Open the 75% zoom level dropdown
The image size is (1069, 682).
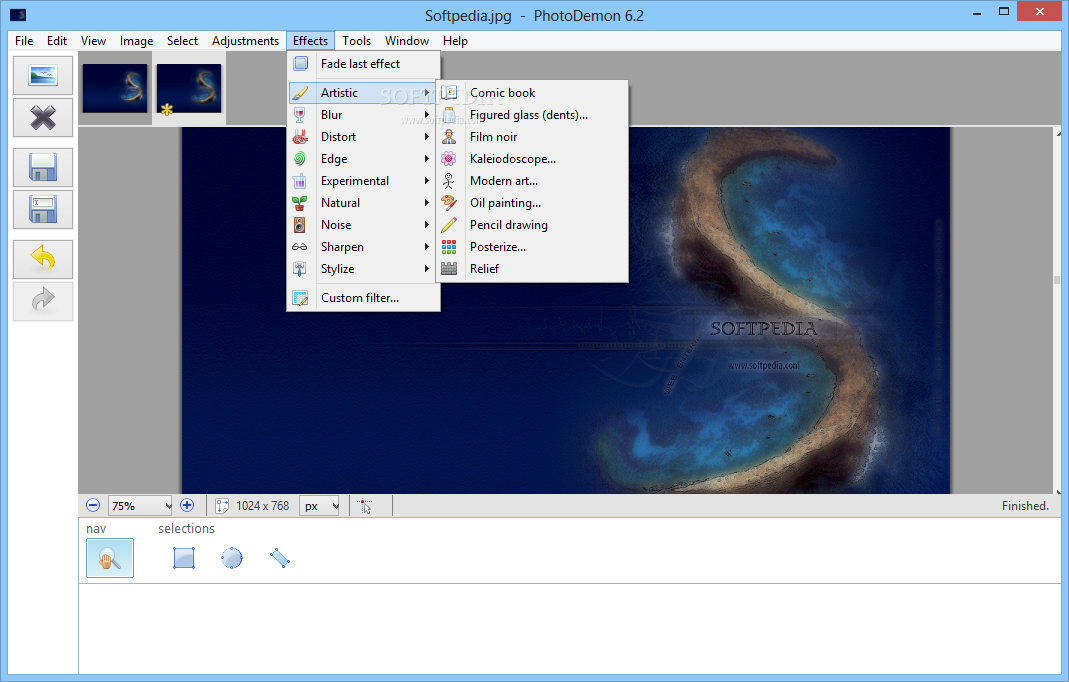tap(168, 506)
